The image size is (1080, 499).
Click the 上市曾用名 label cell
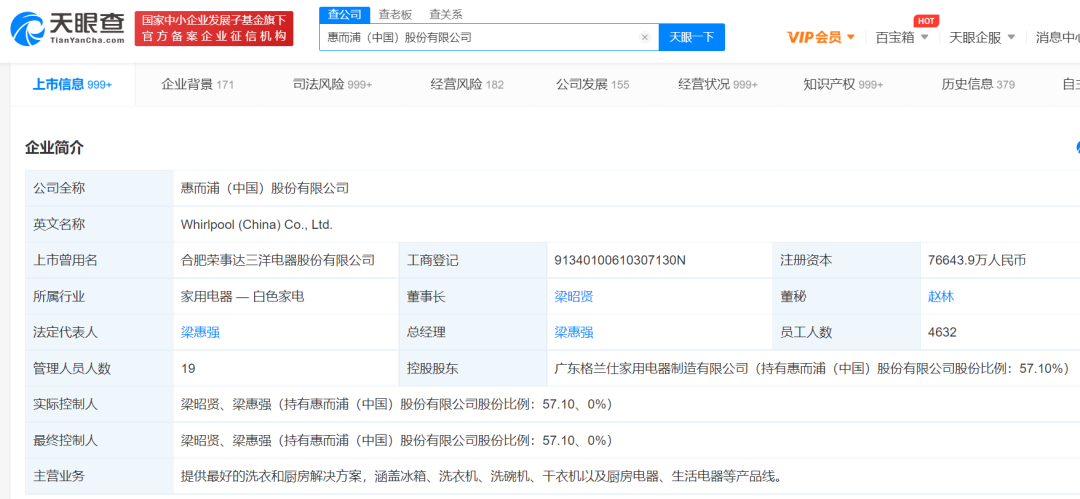click(99, 261)
